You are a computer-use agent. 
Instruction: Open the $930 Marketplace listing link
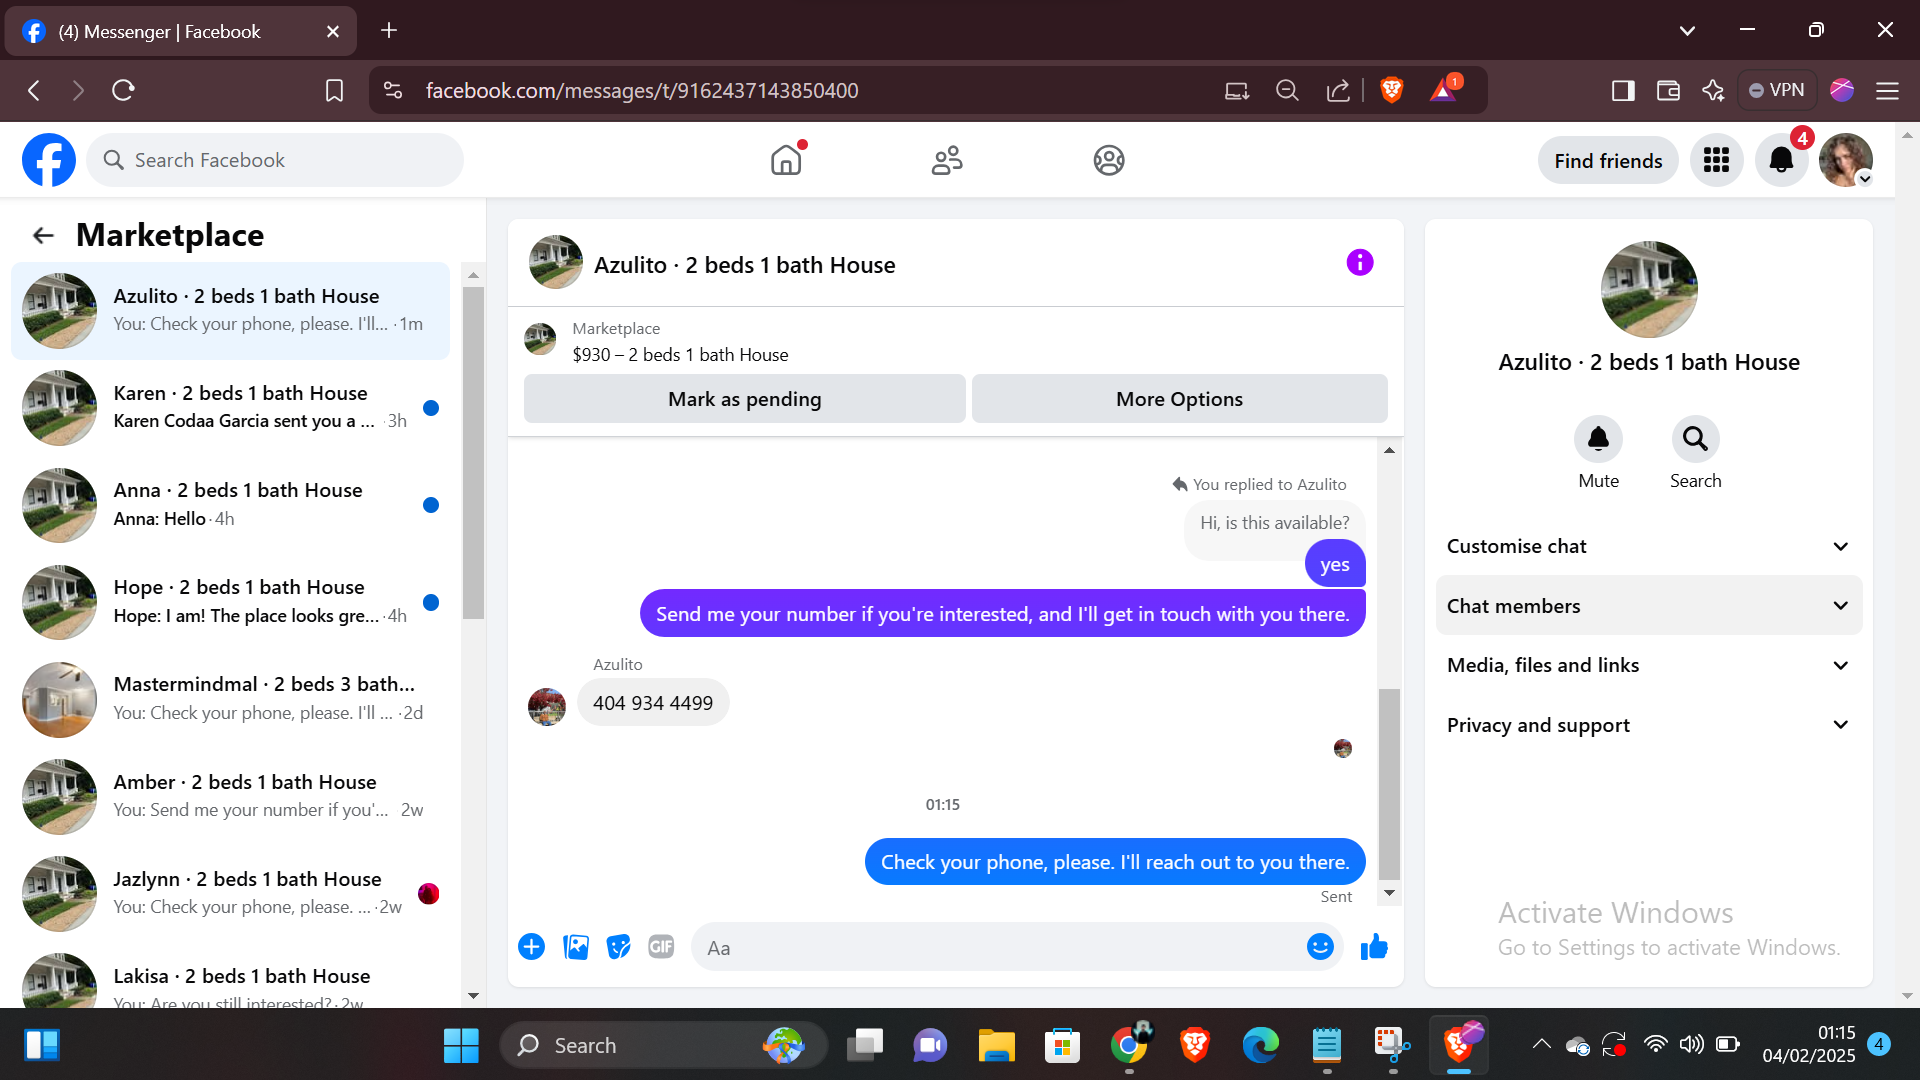pos(680,355)
